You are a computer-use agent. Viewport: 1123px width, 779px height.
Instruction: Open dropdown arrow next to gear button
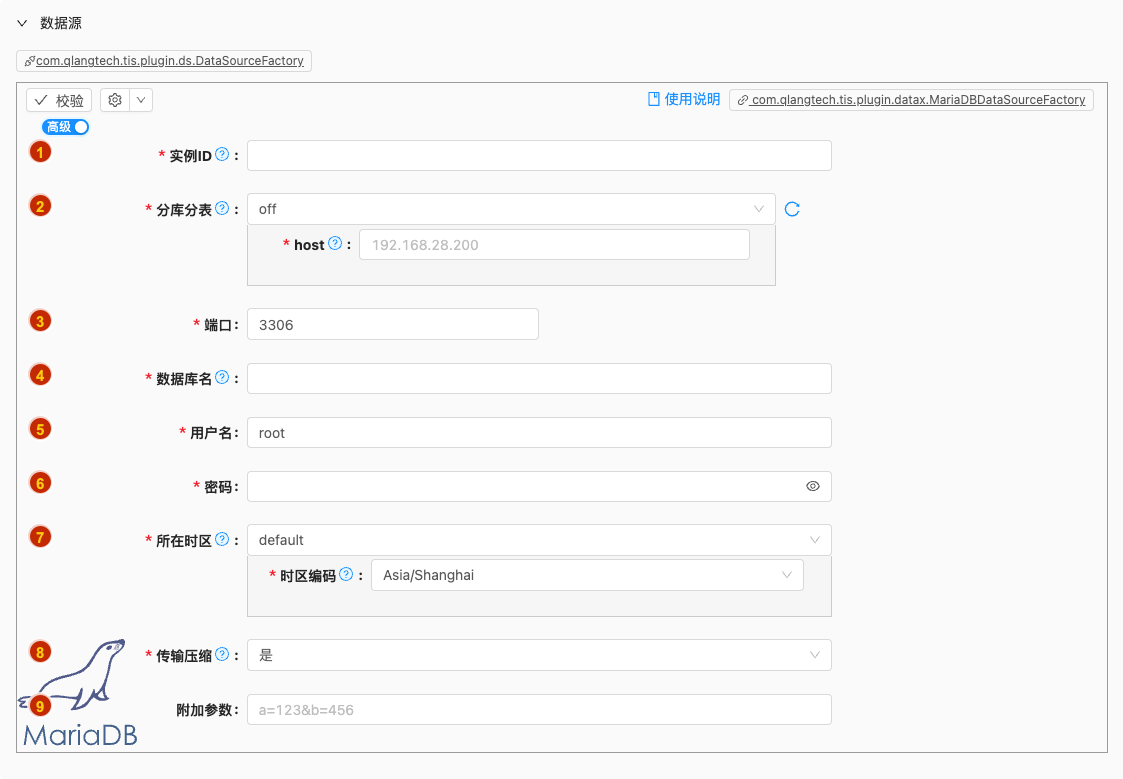click(141, 100)
